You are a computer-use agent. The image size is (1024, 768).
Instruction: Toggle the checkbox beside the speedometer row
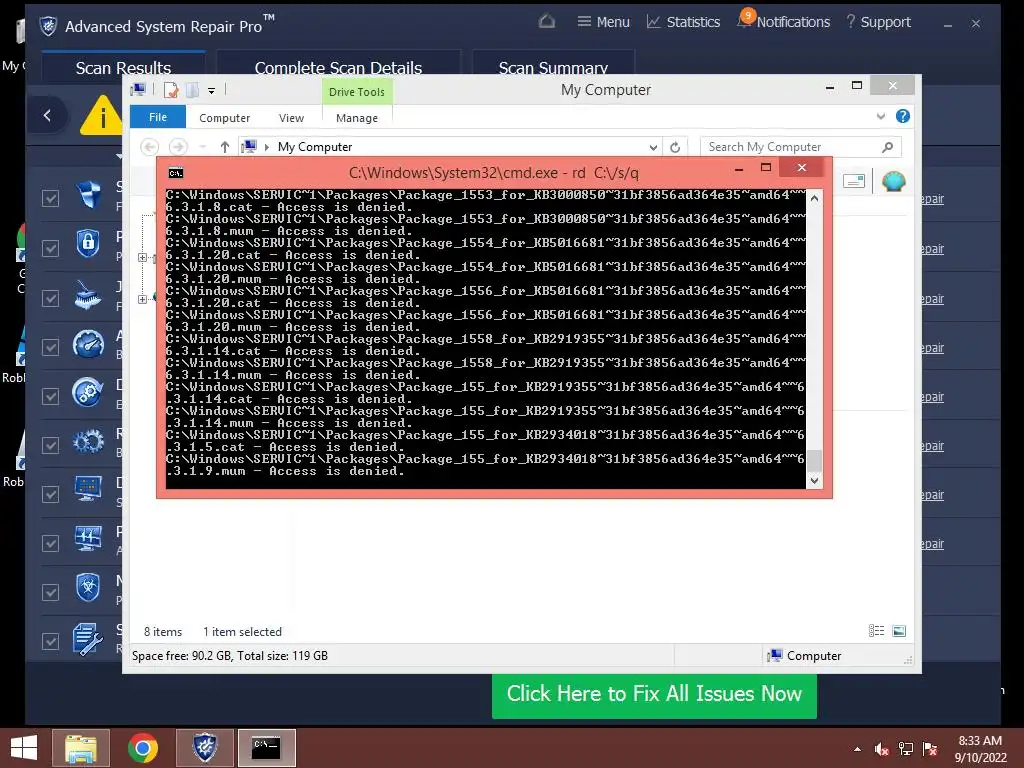point(50,347)
